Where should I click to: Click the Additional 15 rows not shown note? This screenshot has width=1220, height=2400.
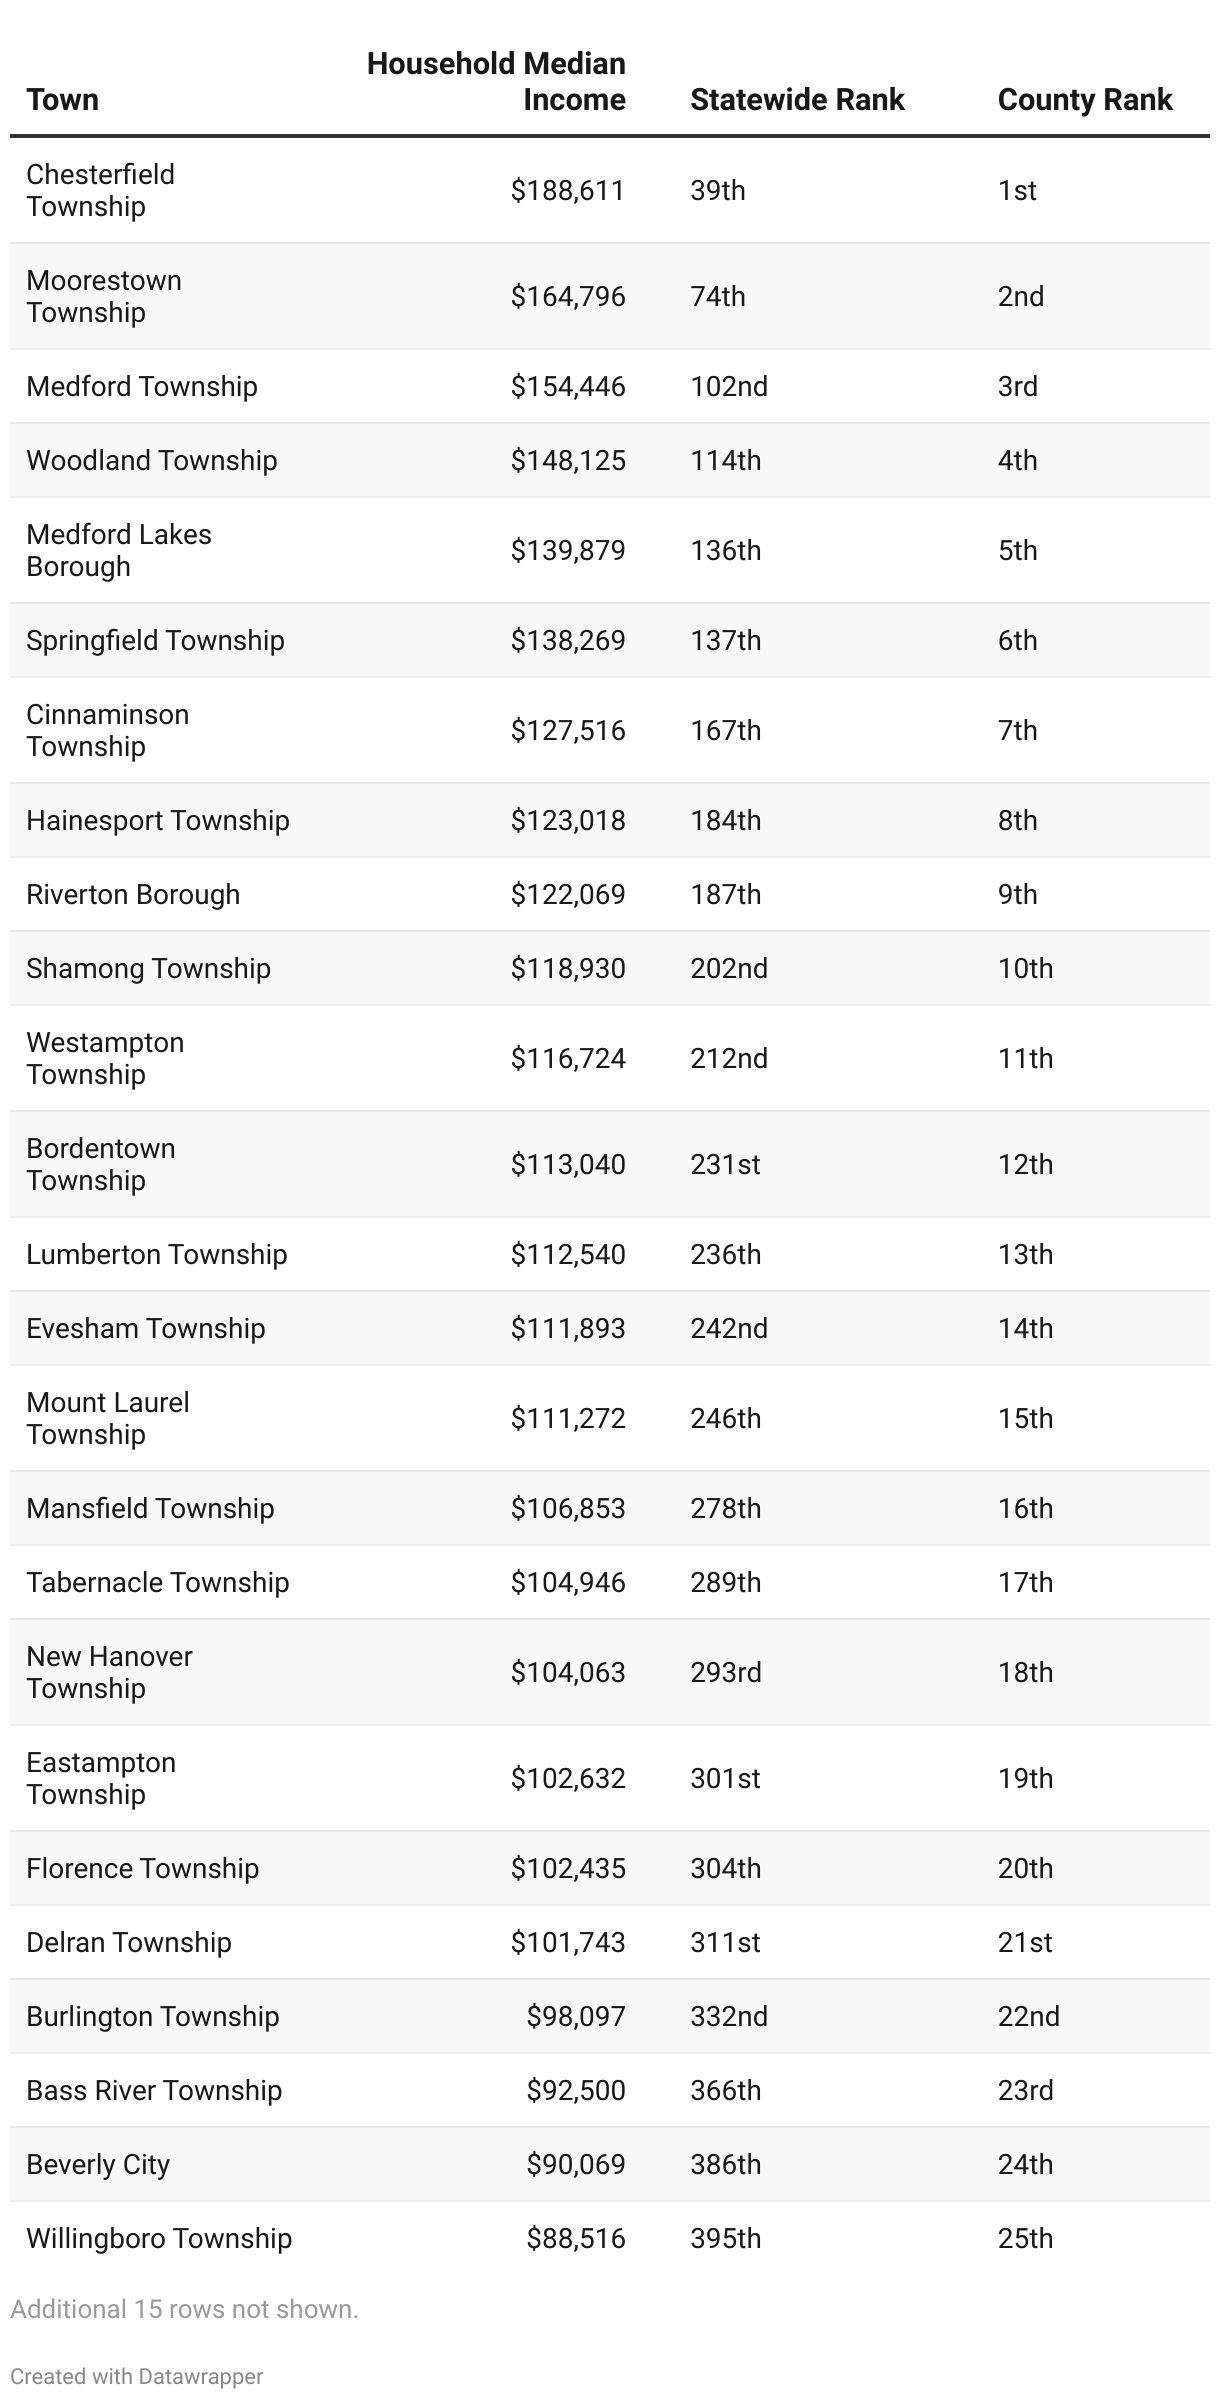[184, 2309]
